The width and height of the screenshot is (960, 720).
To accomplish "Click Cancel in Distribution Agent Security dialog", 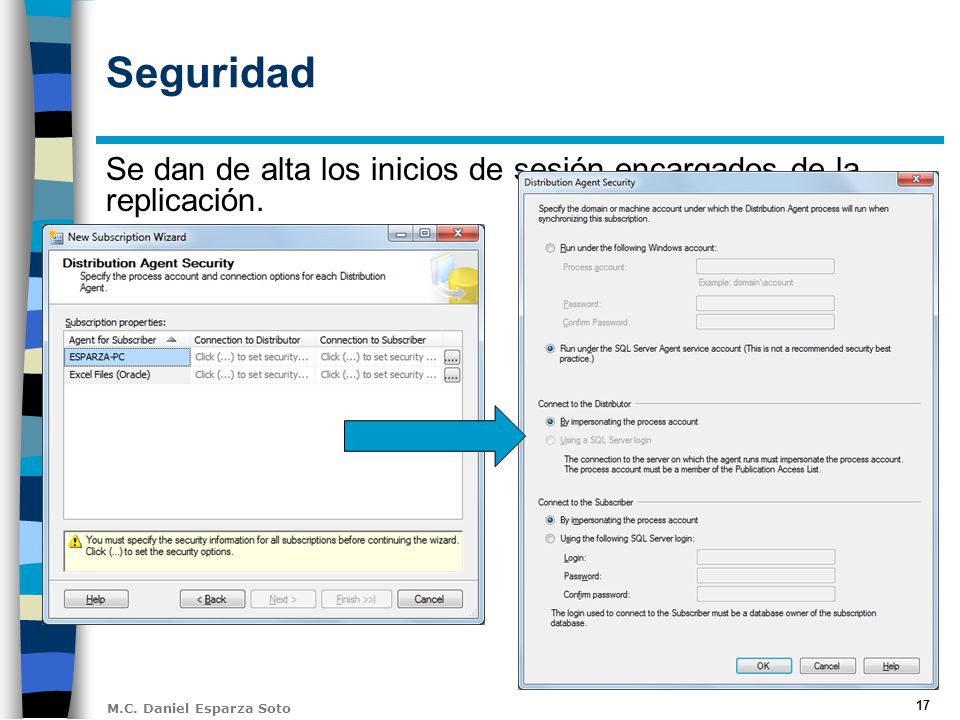I will [x=827, y=666].
